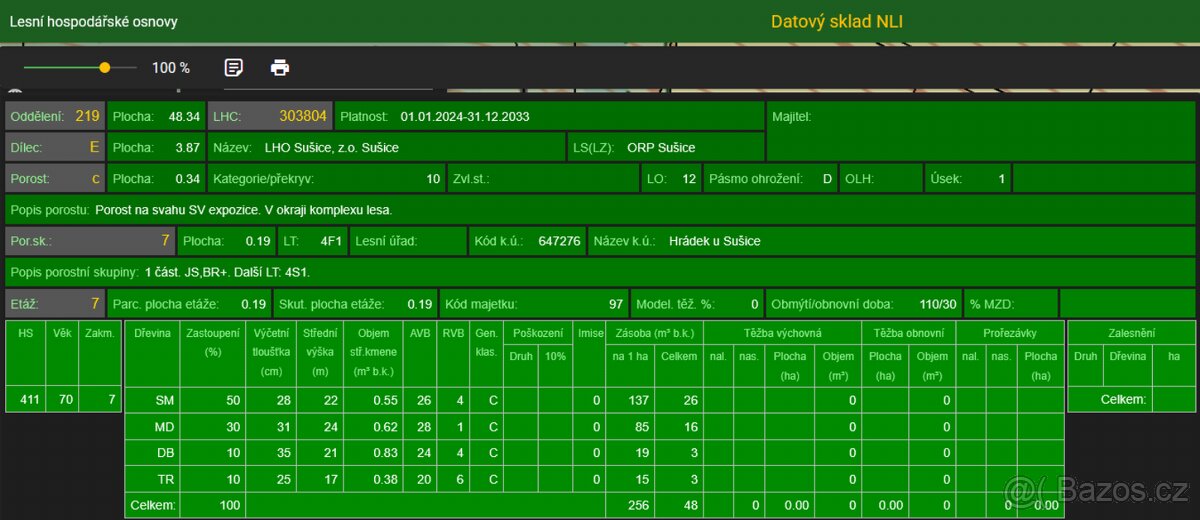Screen dimensions: 1200x520
Task: Click the printer icon
Action: tap(280, 67)
